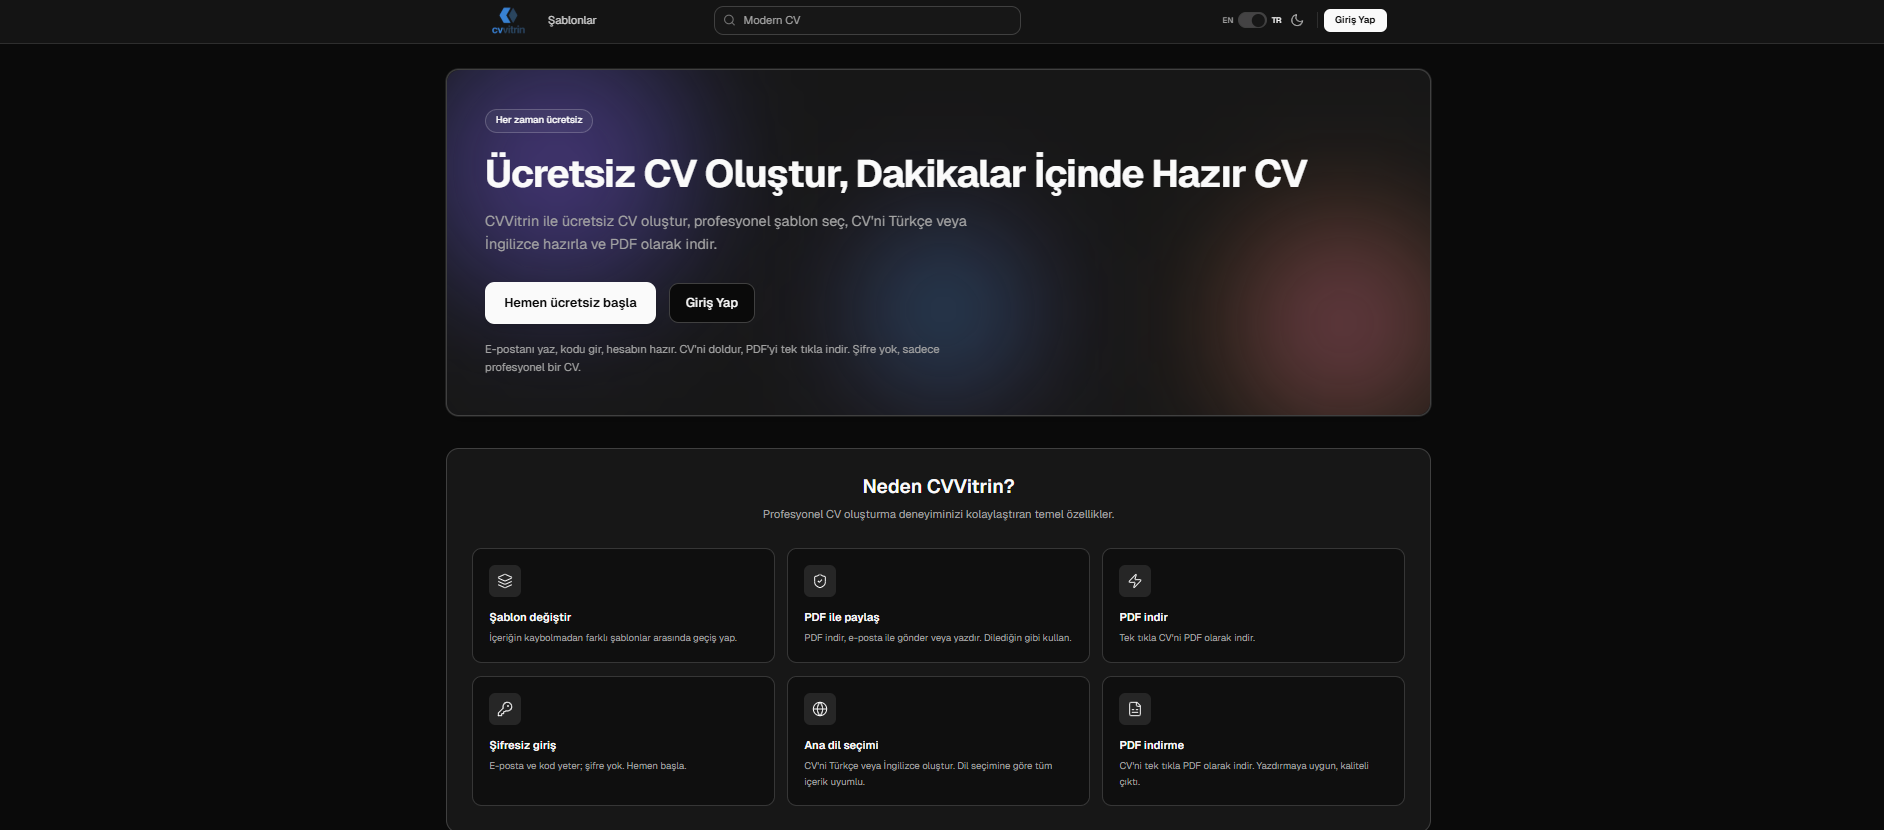Open the Şablonlar menu item
The width and height of the screenshot is (1884, 830).
pyautogui.click(x=572, y=20)
